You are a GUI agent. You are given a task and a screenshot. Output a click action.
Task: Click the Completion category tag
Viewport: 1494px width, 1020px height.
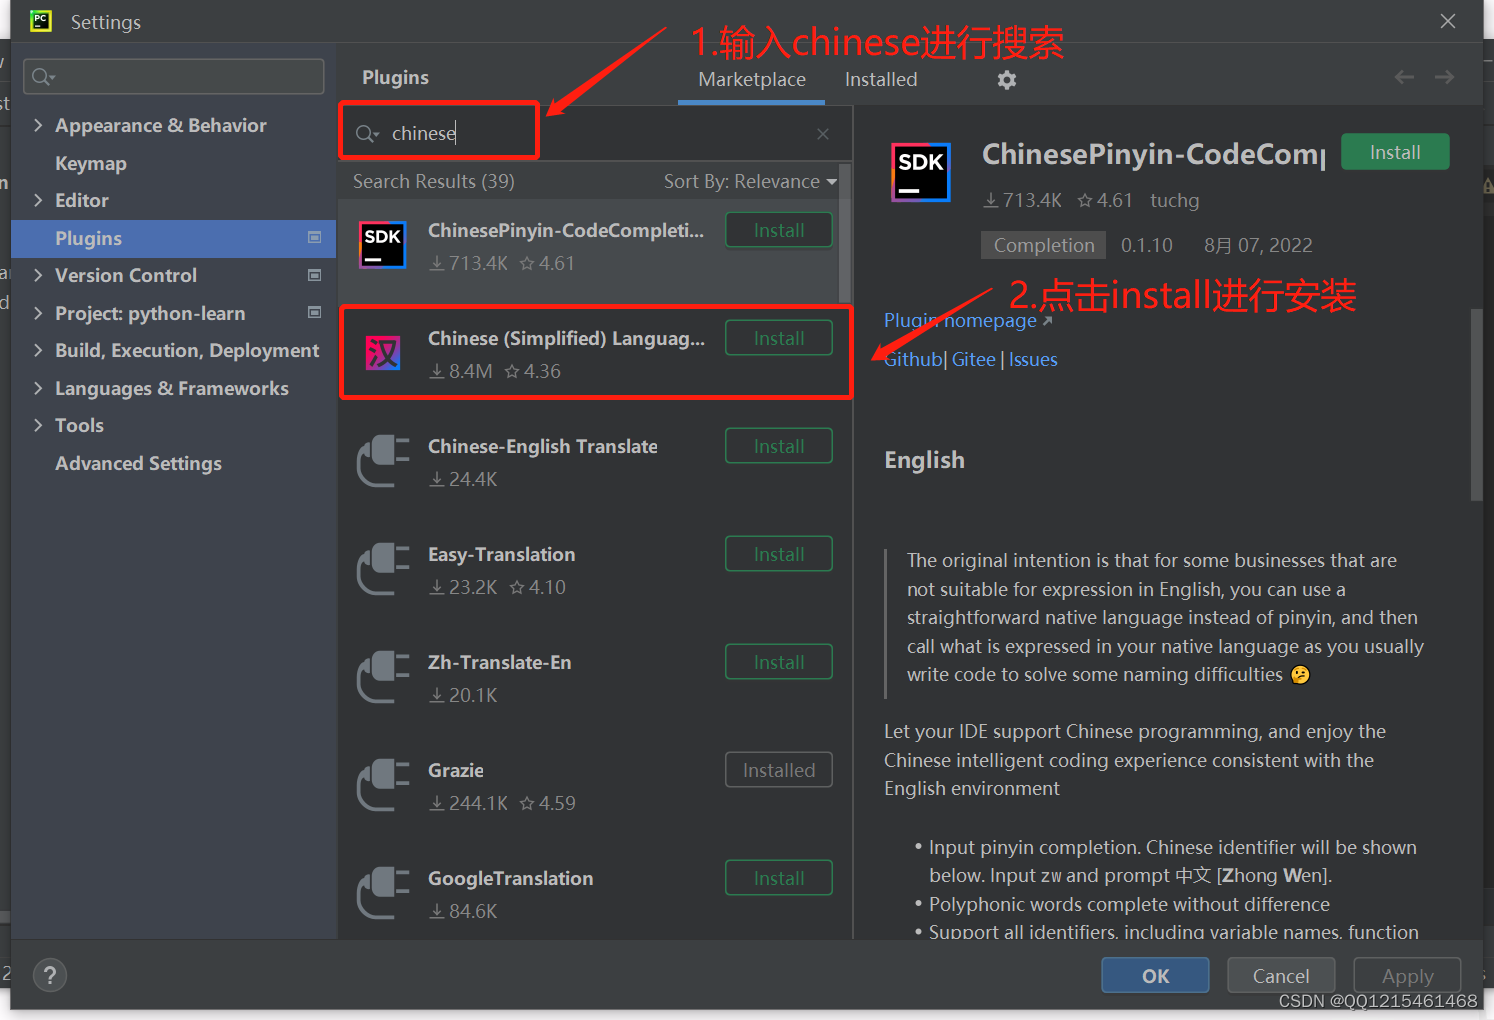[x=1044, y=245]
